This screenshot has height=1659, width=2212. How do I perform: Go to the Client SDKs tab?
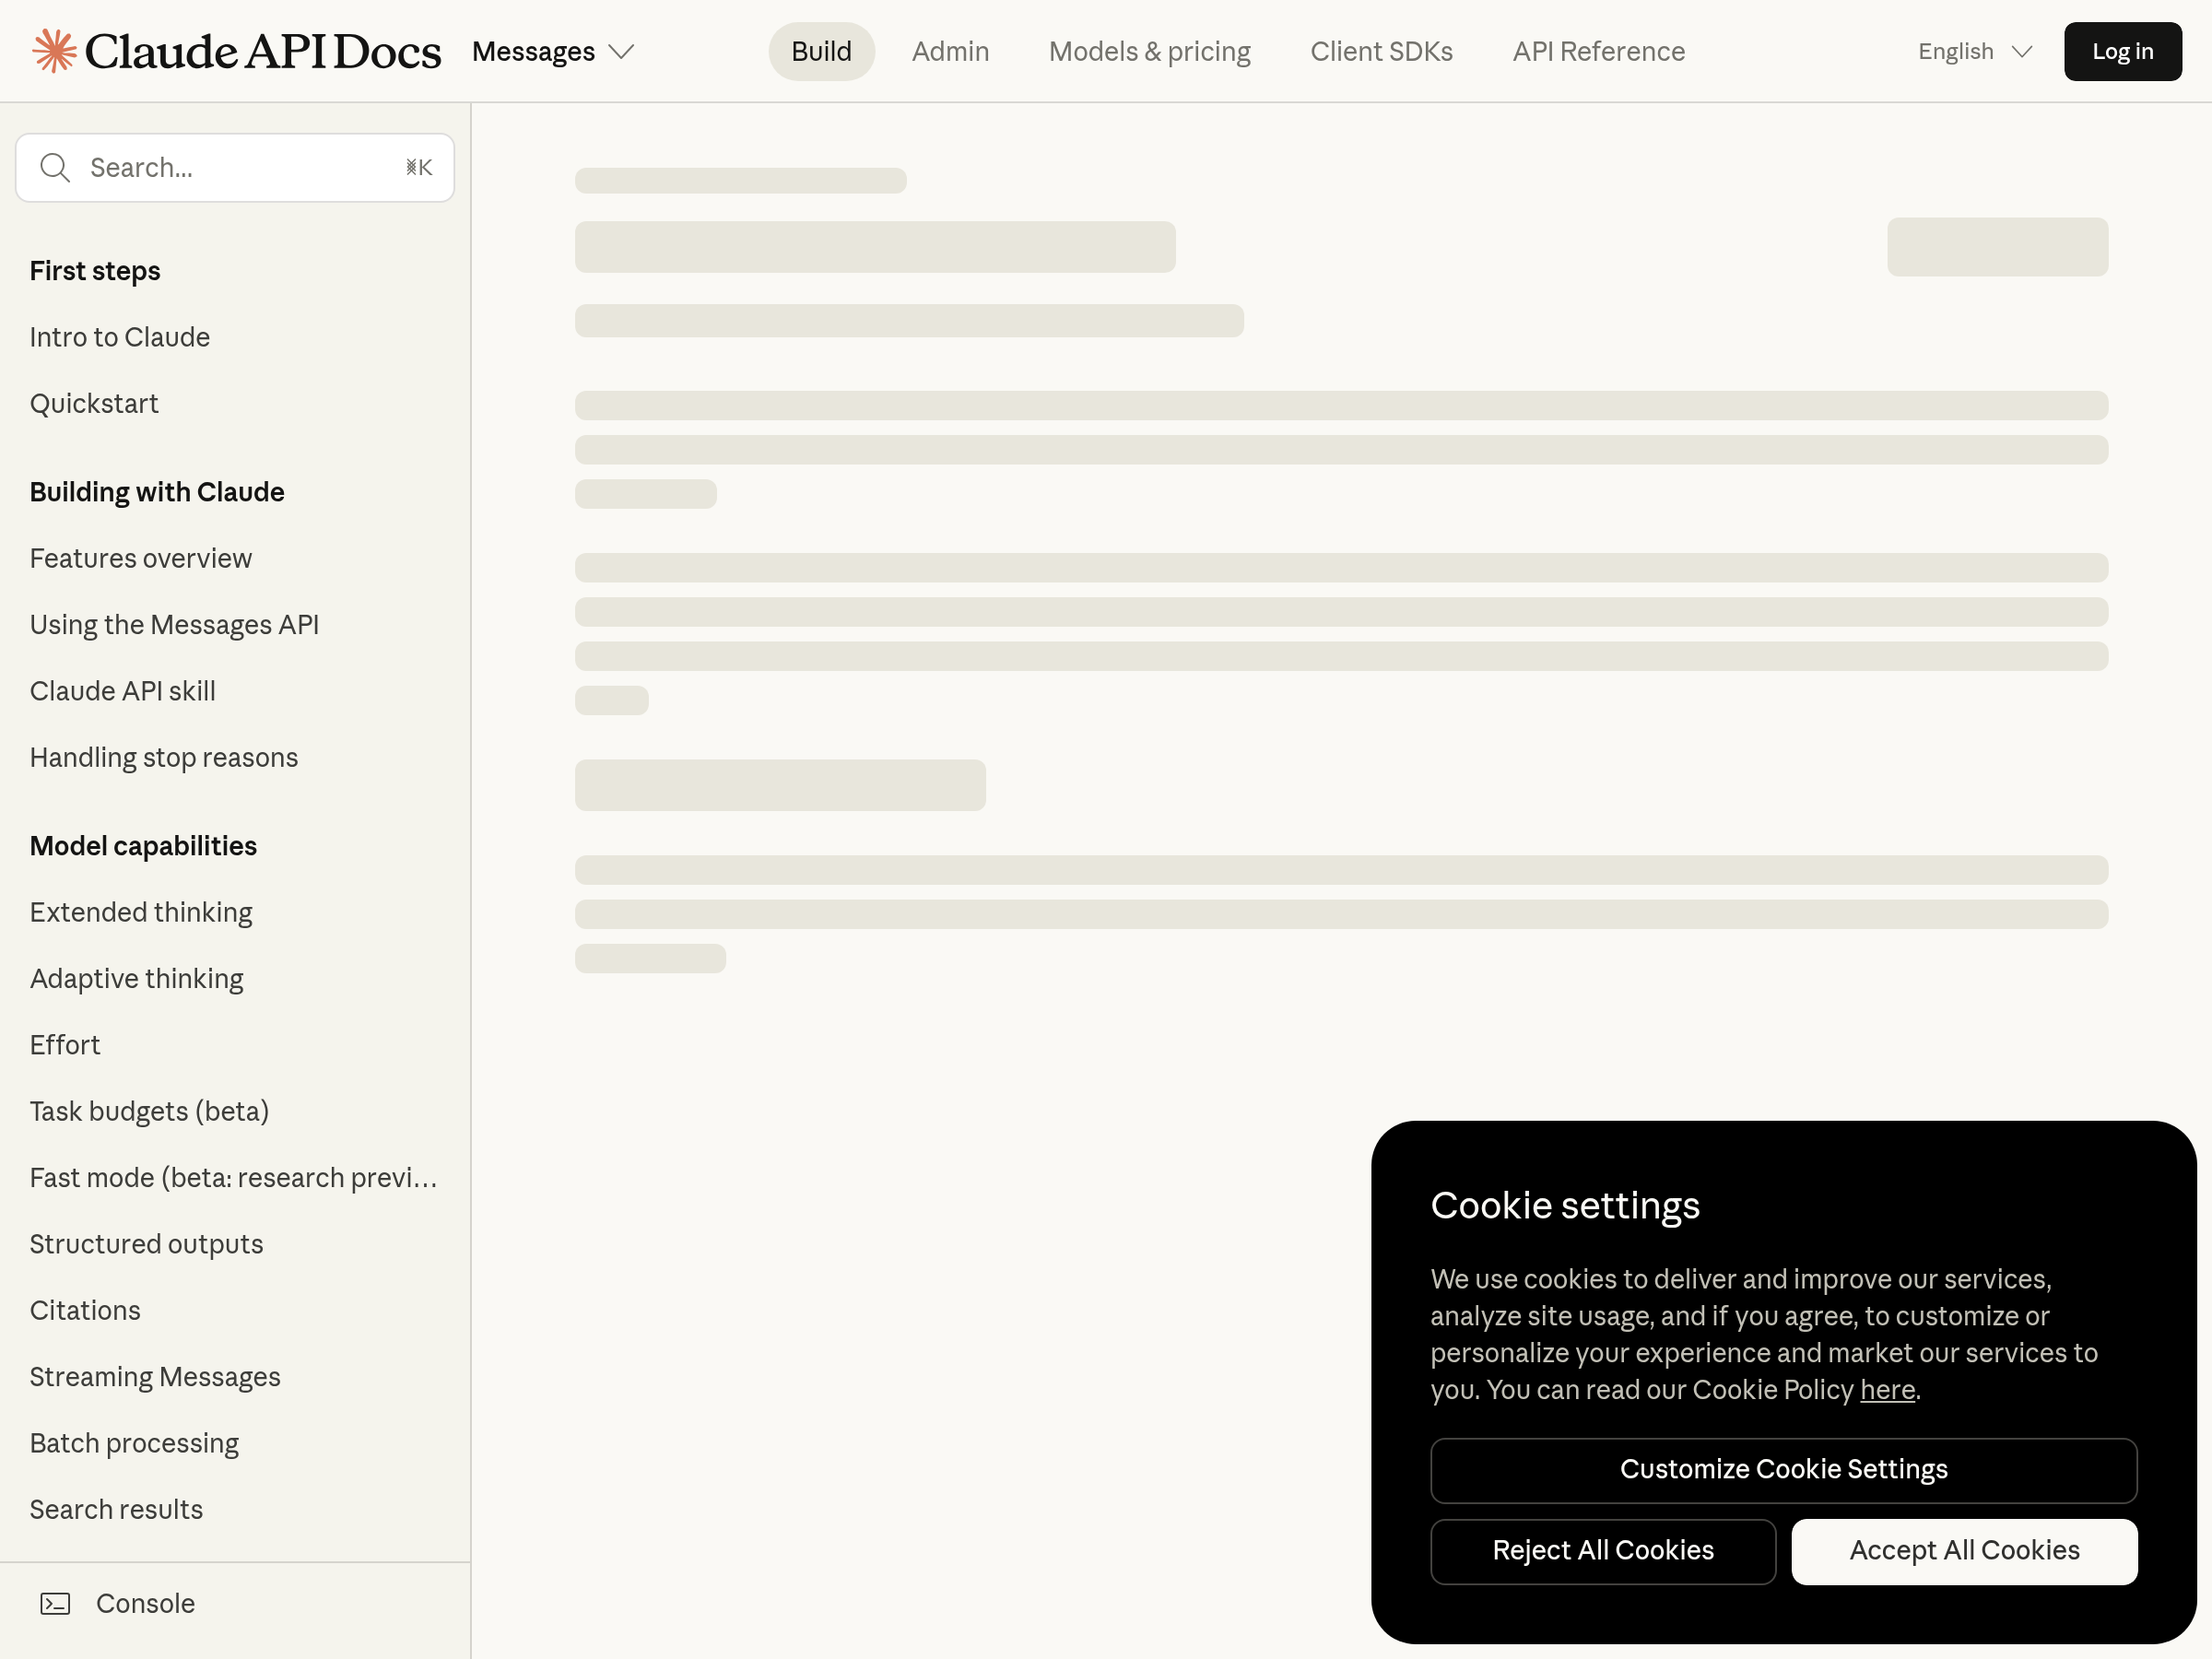point(1381,51)
